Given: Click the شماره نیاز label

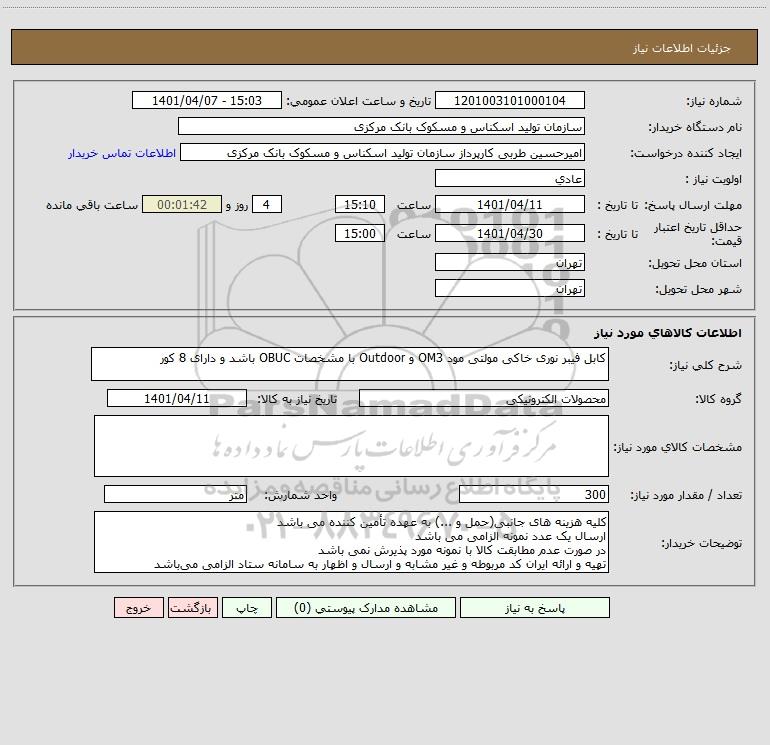Looking at the screenshot, I should click(714, 101).
